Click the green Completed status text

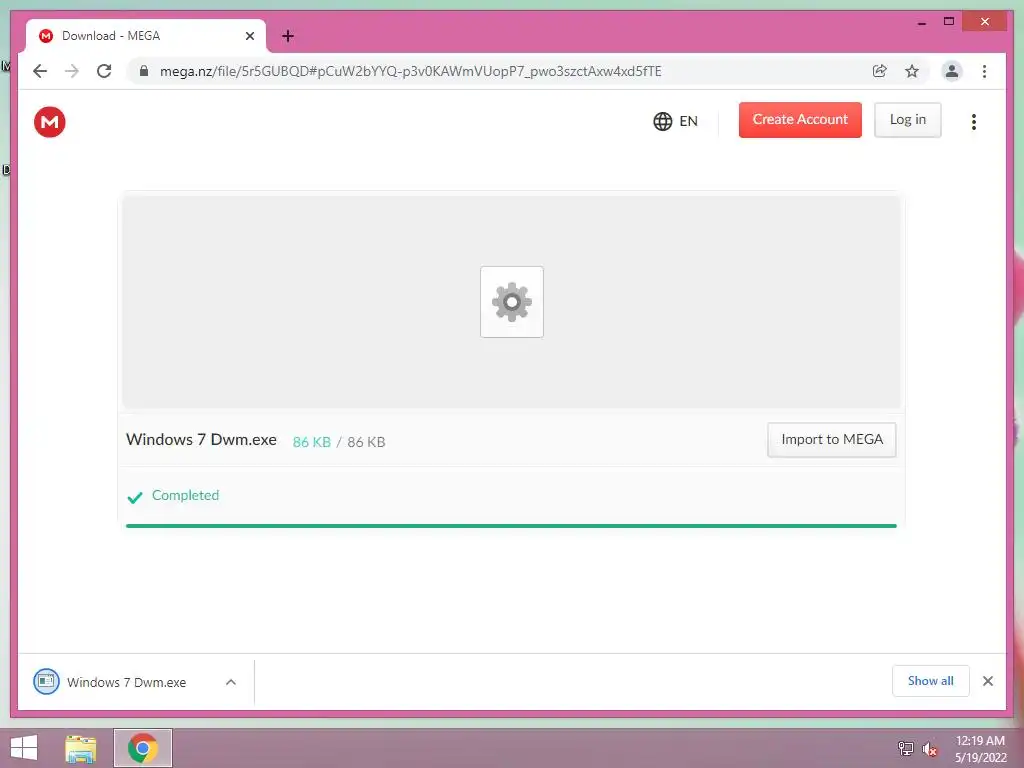coord(185,495)
